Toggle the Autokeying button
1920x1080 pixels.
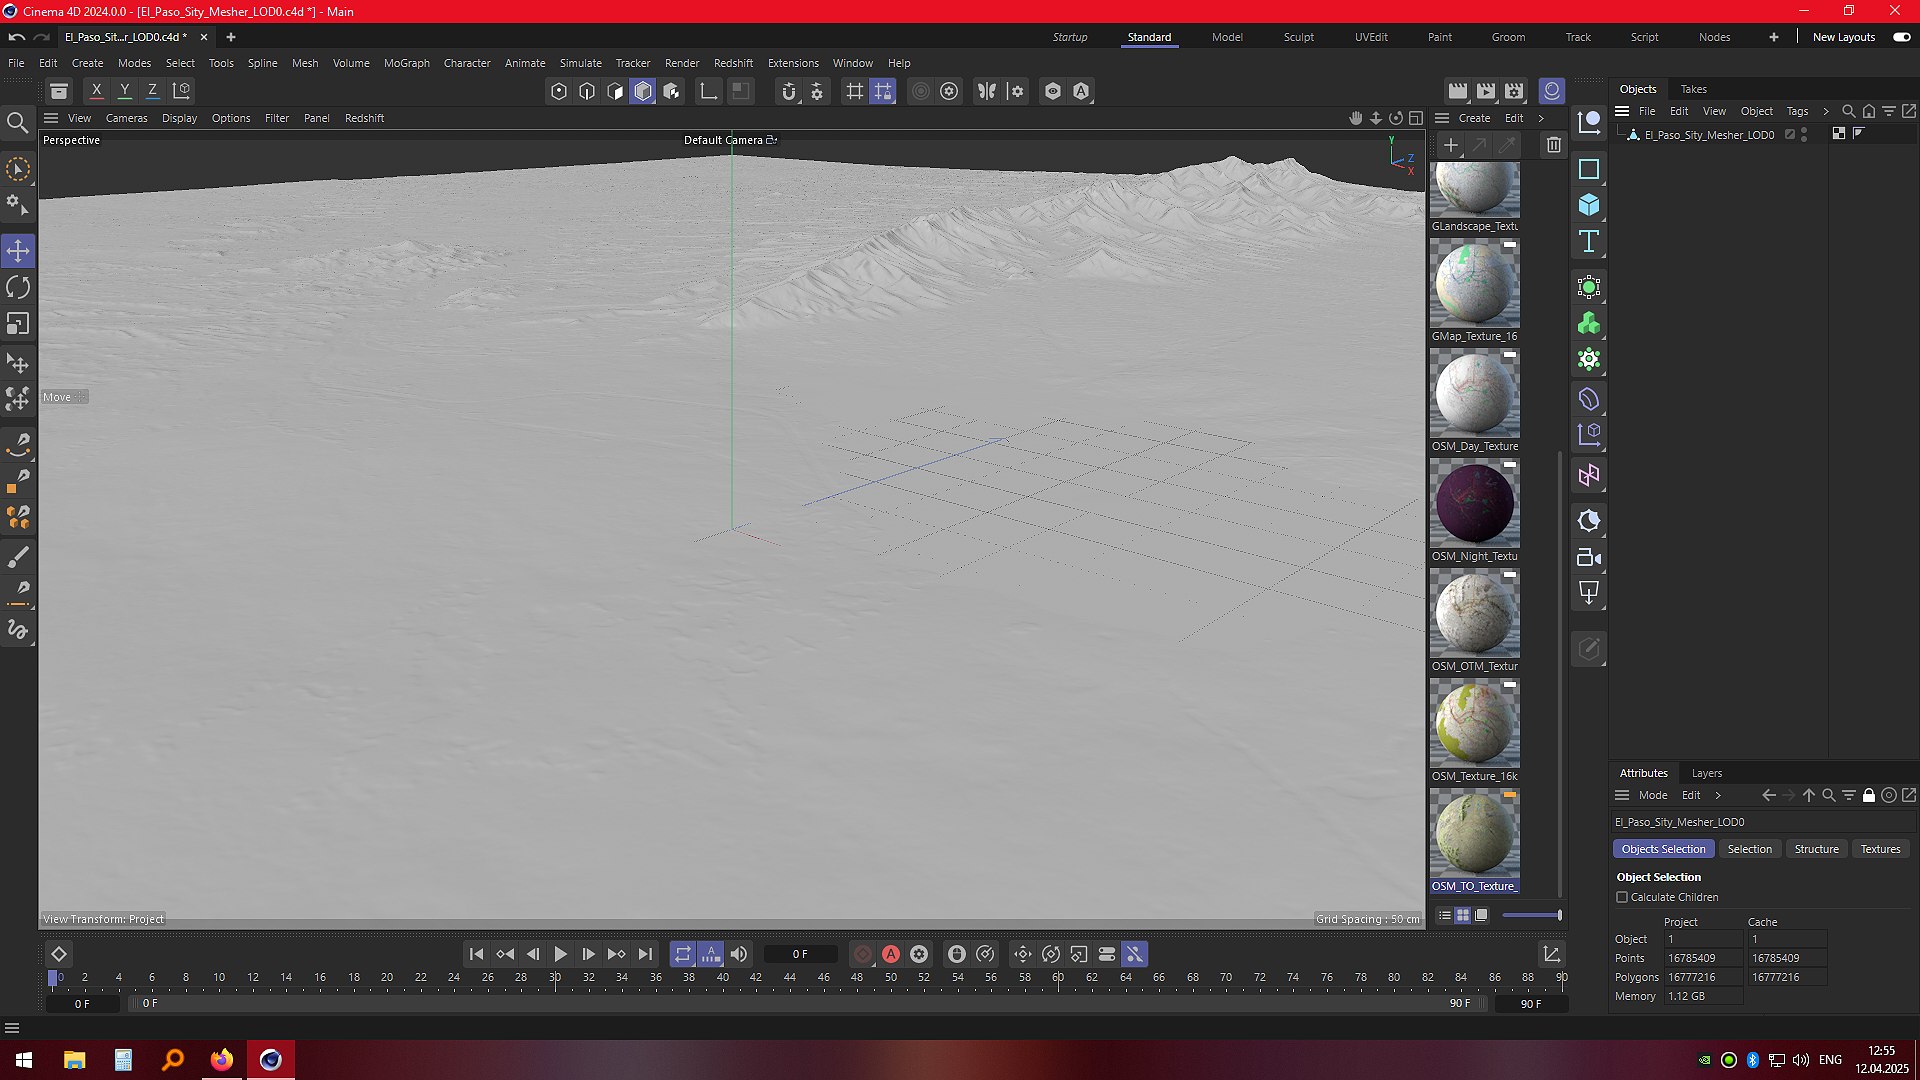point(890,954)
